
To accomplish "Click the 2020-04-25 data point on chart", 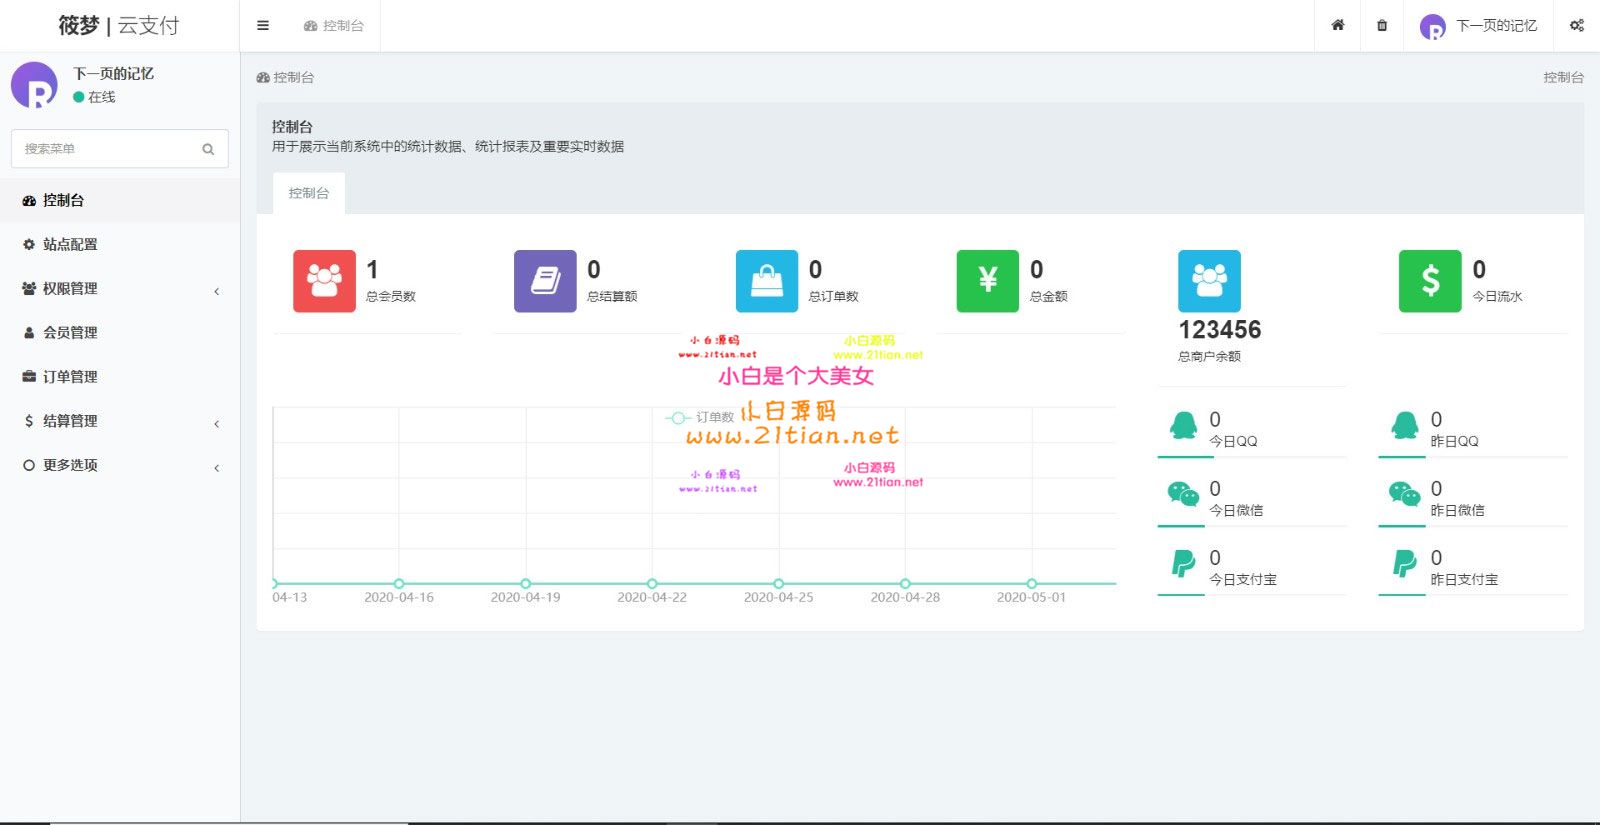I will pyautogui.click(x=779, y=583).
